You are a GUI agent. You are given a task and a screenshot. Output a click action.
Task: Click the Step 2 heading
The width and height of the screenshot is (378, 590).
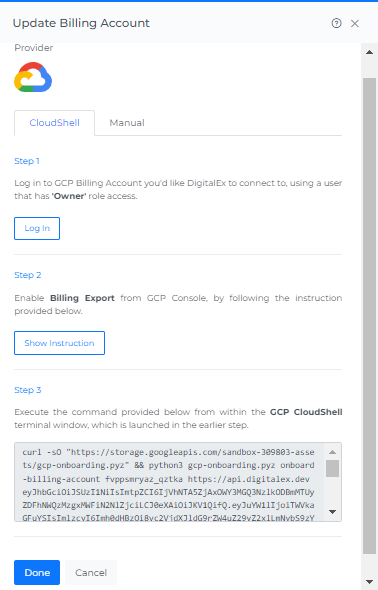(27, 275)
